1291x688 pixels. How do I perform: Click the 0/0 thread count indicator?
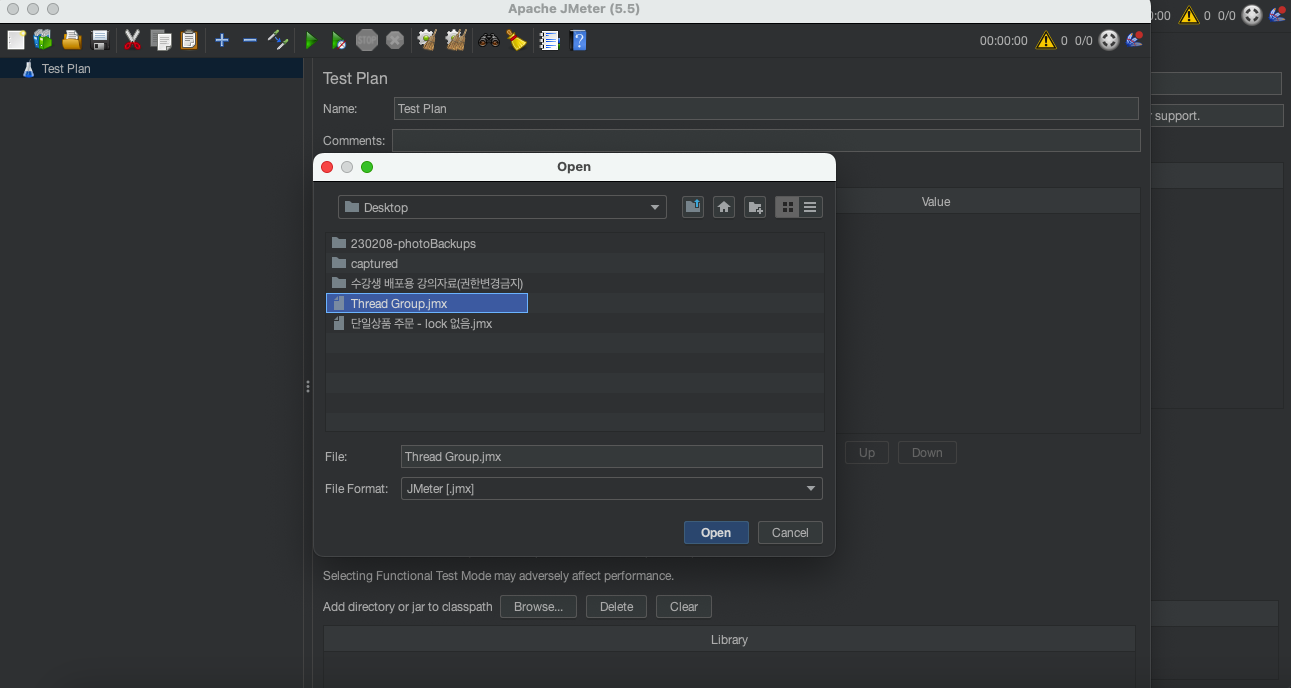point(1083,41)
